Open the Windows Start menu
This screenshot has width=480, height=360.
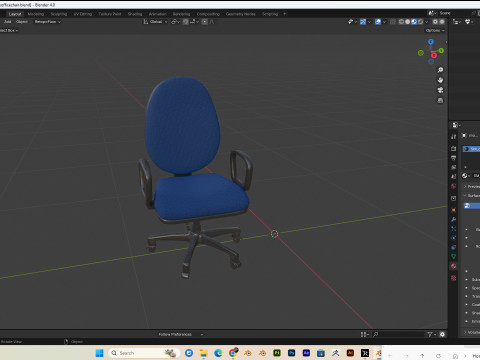tap(99, 353)
